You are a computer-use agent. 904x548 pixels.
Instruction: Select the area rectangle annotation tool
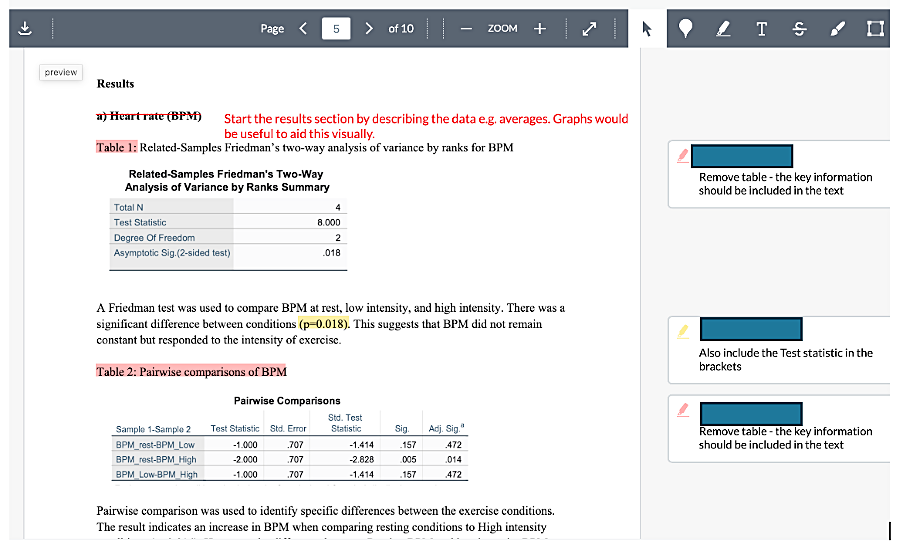(875, 28)
